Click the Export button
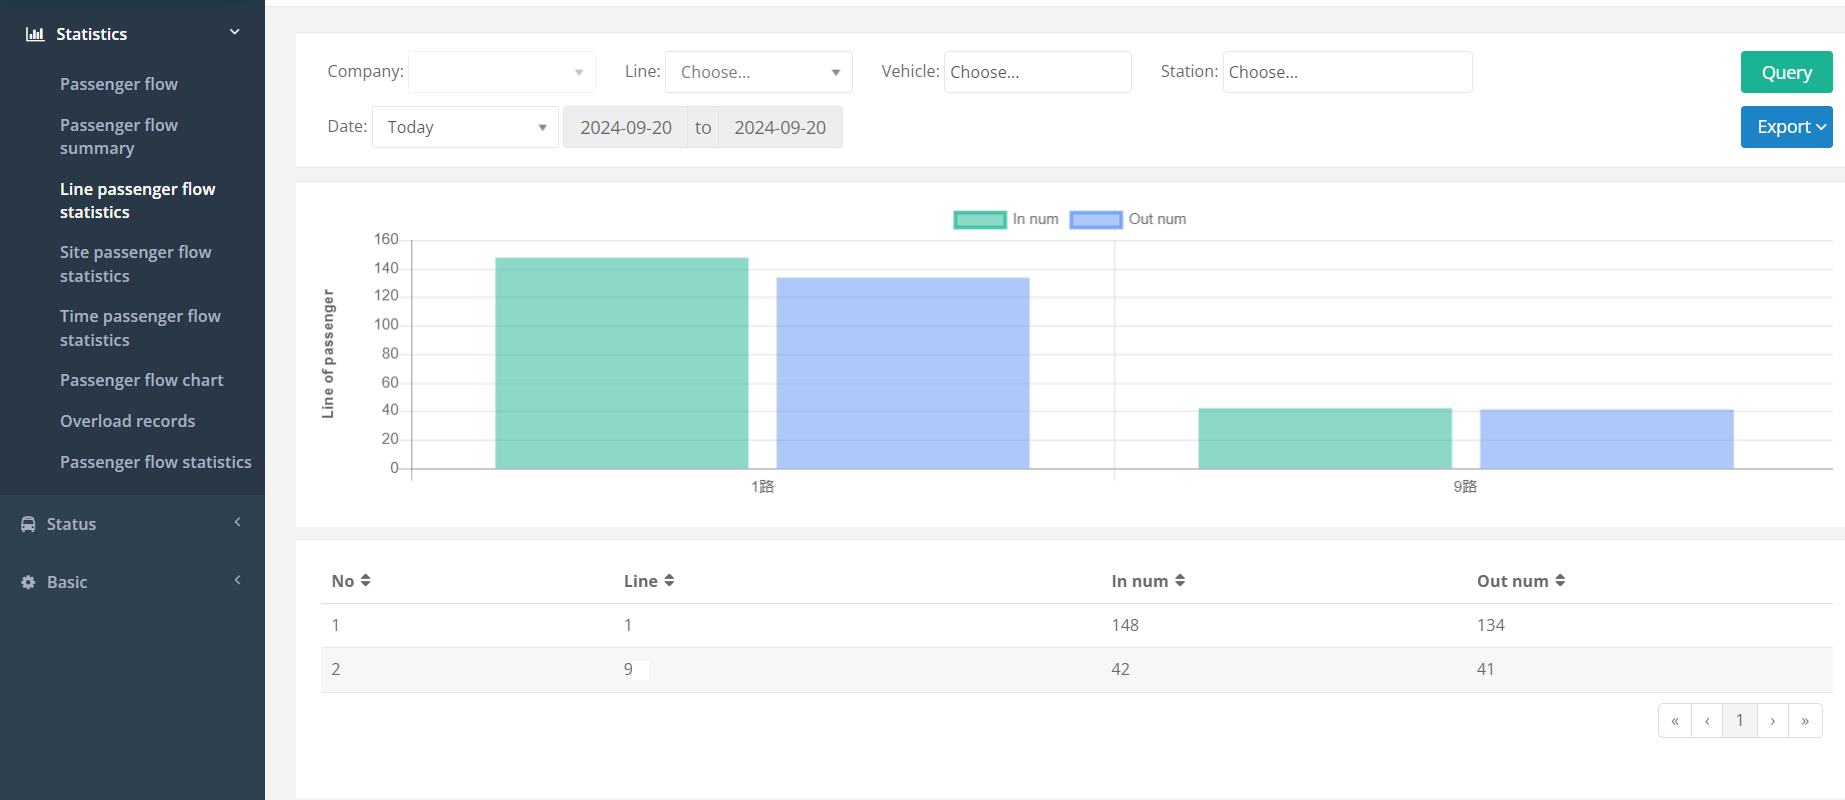 [x=1786, y=127]
